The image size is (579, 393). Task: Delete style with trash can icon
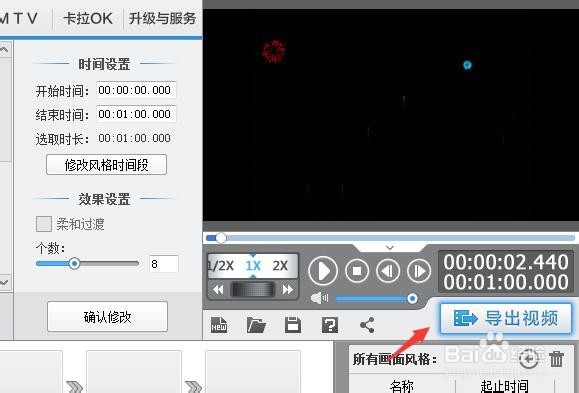tap(556, 359)
